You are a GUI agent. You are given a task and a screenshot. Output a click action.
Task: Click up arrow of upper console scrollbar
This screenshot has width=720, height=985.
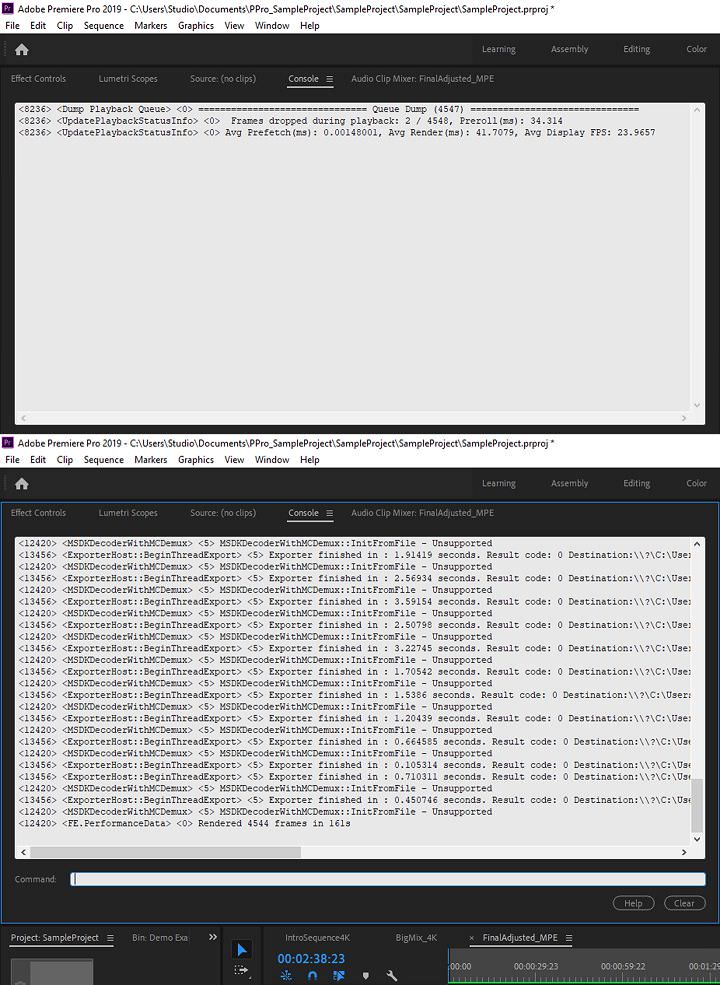click(696, 109)
